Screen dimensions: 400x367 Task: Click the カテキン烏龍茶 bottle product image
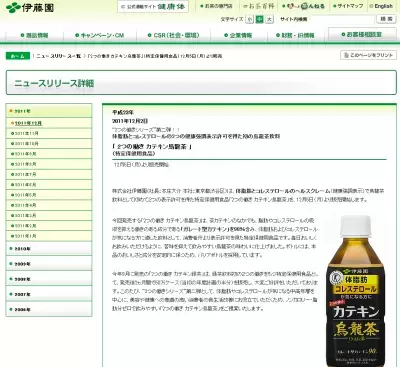tap(356, 291)
